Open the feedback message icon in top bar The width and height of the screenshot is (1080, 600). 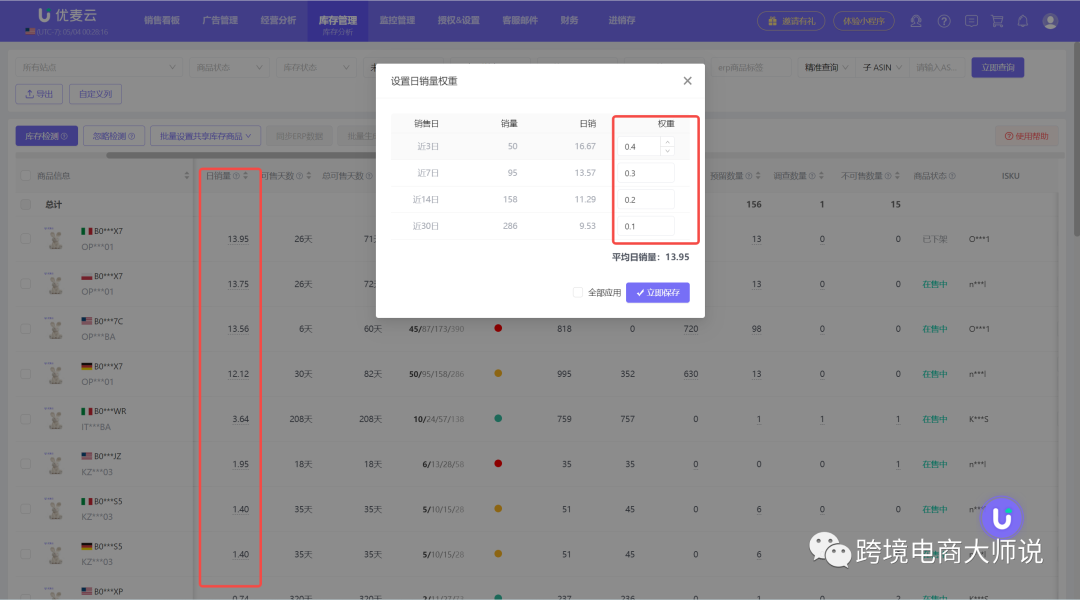(971, 20)
